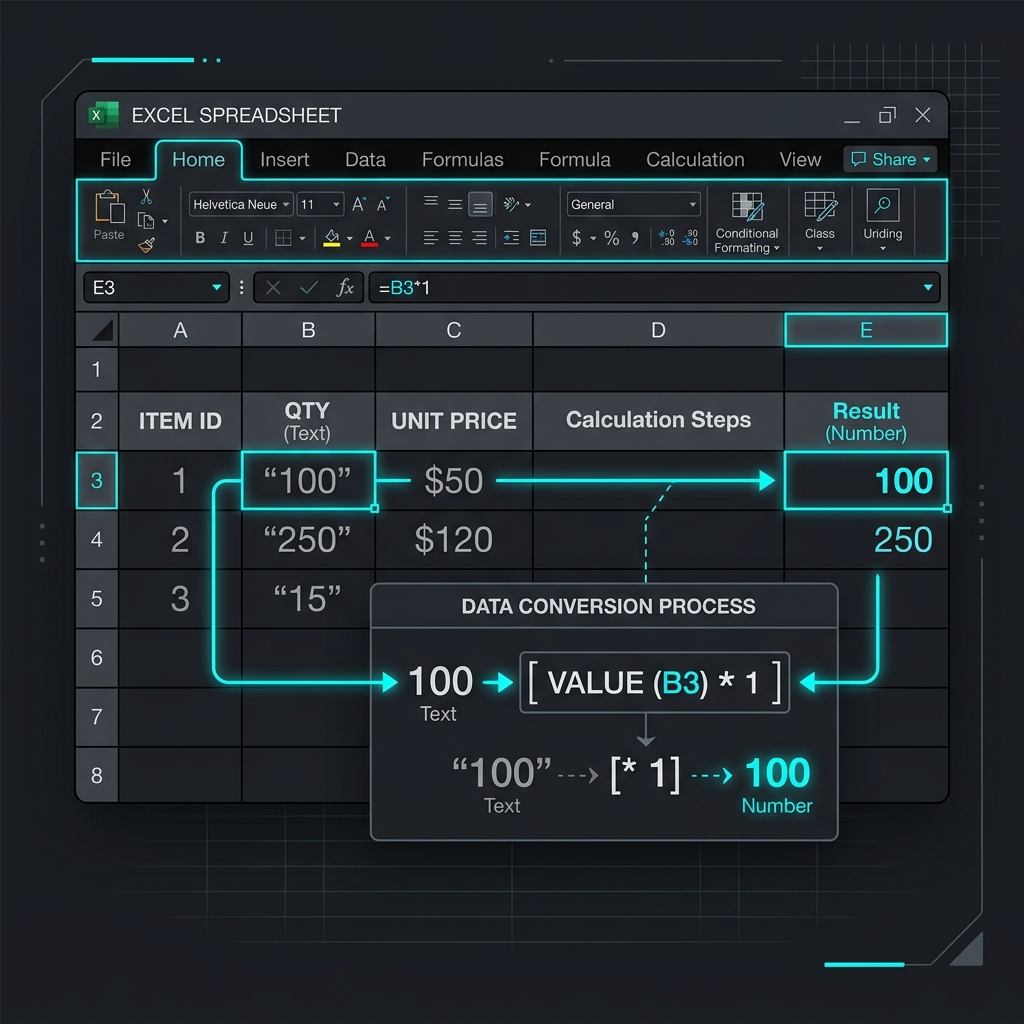Toggle center text alignment
This screenshot has height=1024, width=1024.
click(x=455, y=238)
